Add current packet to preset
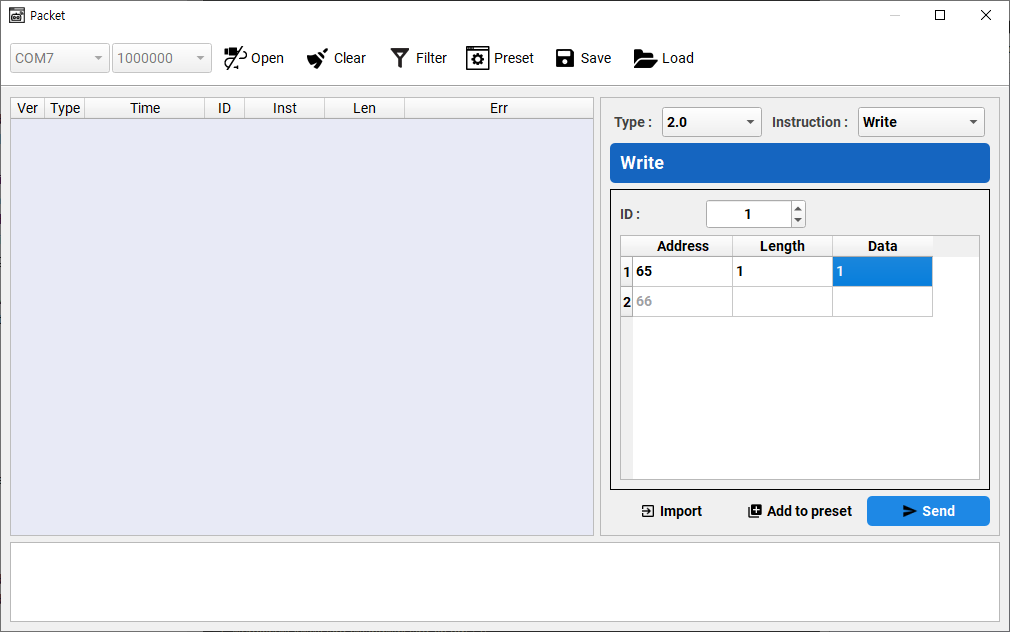 coord(799,511)
